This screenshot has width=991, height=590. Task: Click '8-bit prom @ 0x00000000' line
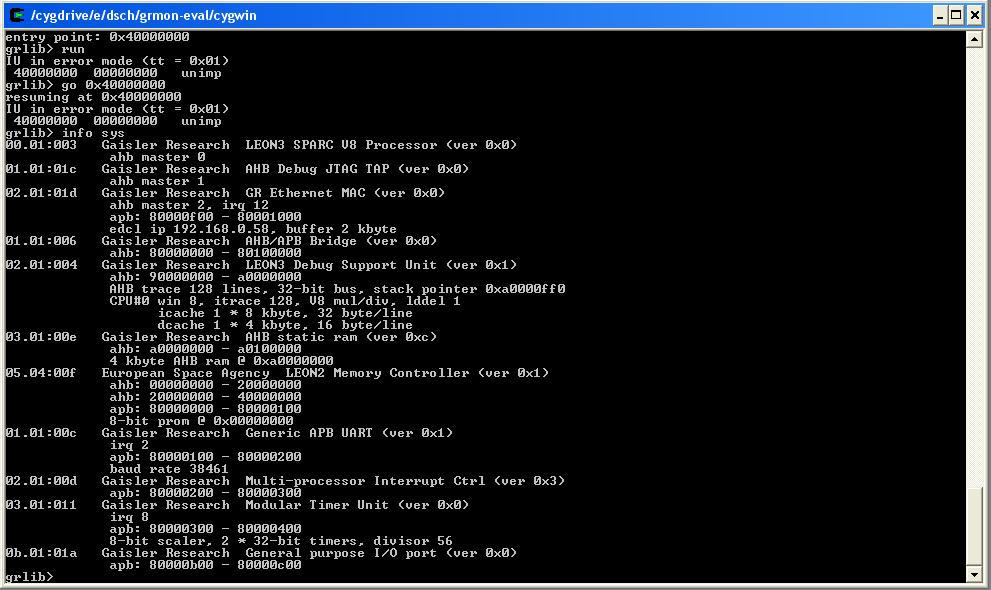click(x=201, y=421)
